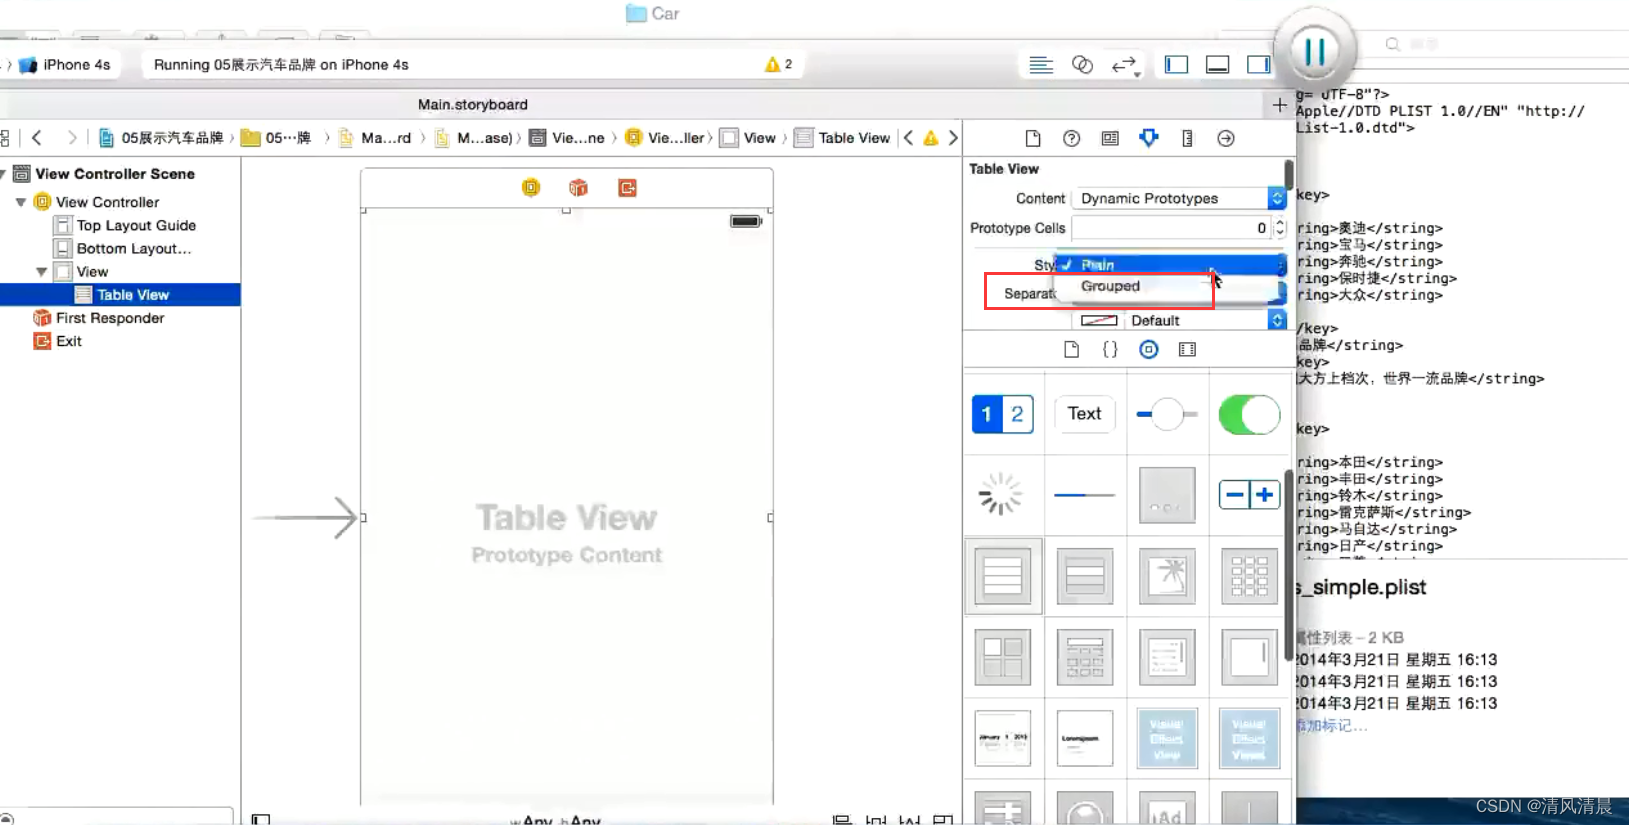
Task: Show the Assistant editor
Action: 1082,65
